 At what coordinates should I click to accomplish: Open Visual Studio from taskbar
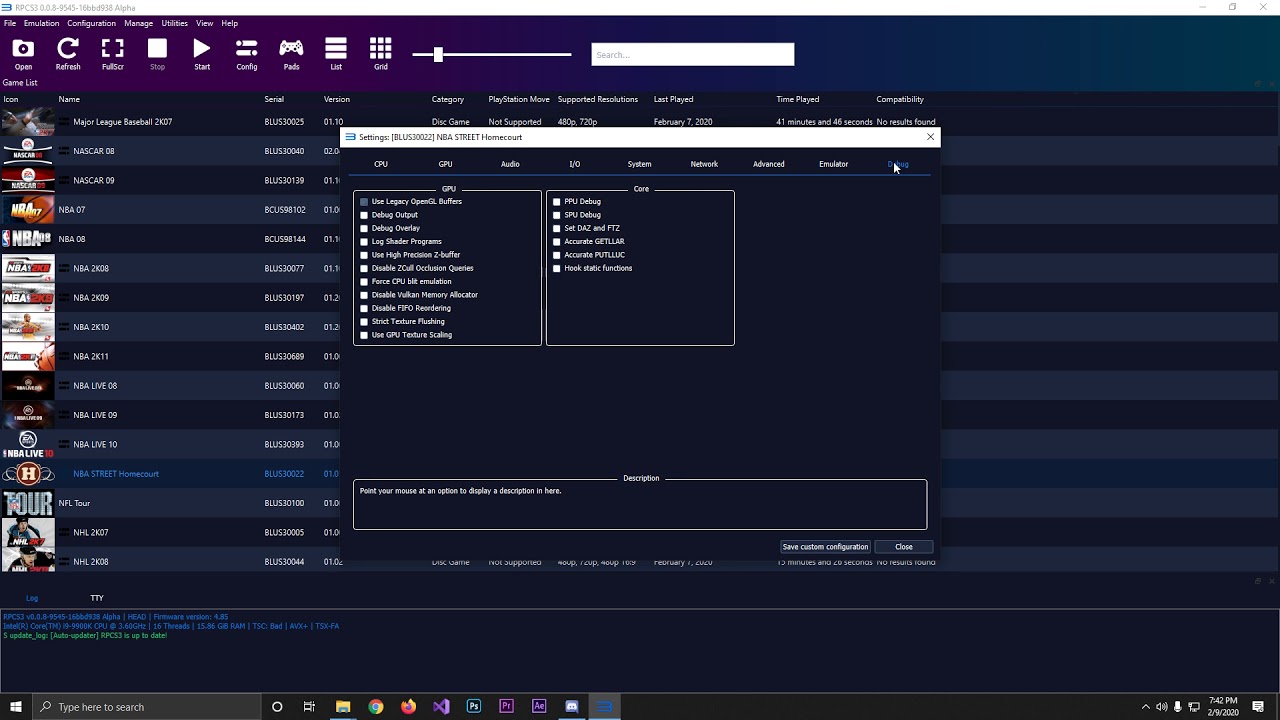click(x=441, y=707)
